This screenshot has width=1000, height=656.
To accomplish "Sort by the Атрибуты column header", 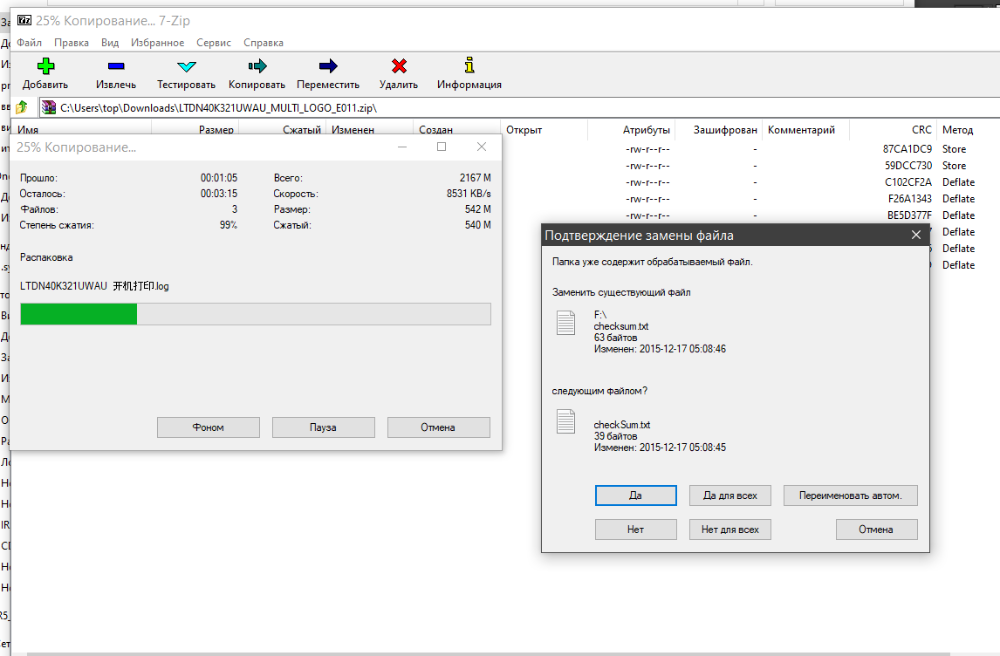I will [647, 130].
